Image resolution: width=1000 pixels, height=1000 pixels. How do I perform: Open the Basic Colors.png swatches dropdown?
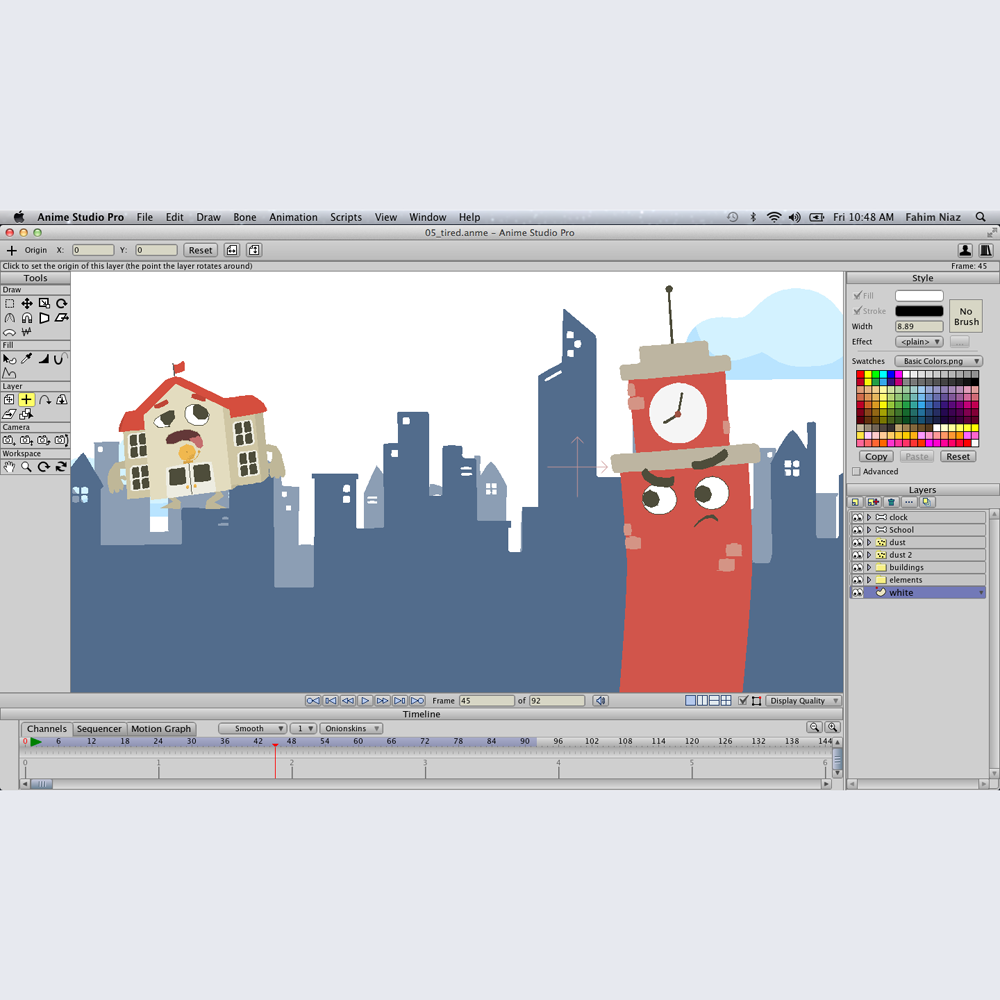pos(938,361)
